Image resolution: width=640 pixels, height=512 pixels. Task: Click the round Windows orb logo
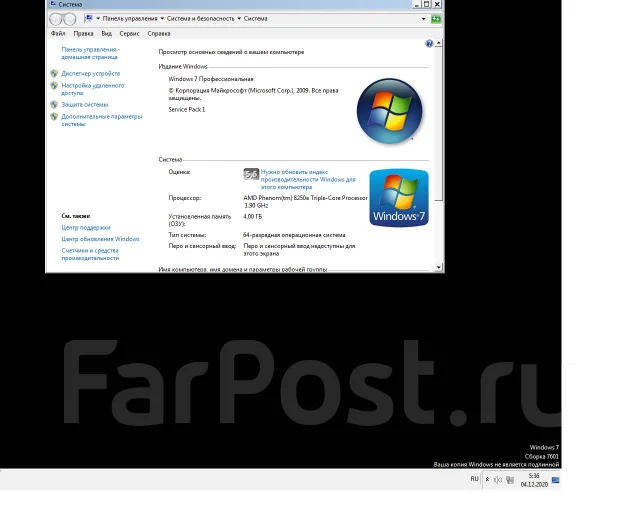click(x=389, y=111)
